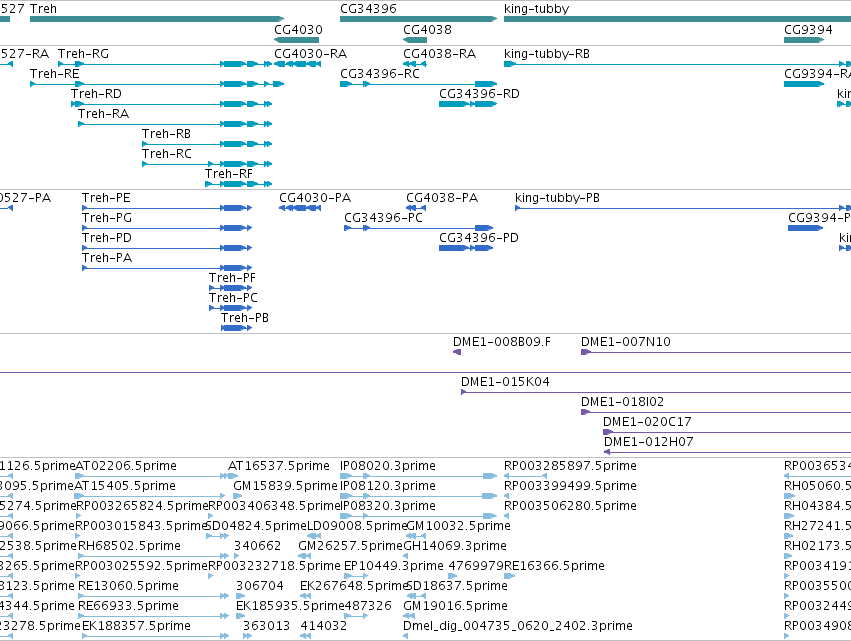Select transcript Treh-RB
Viewport: 851px width, 641px height.
207,144
